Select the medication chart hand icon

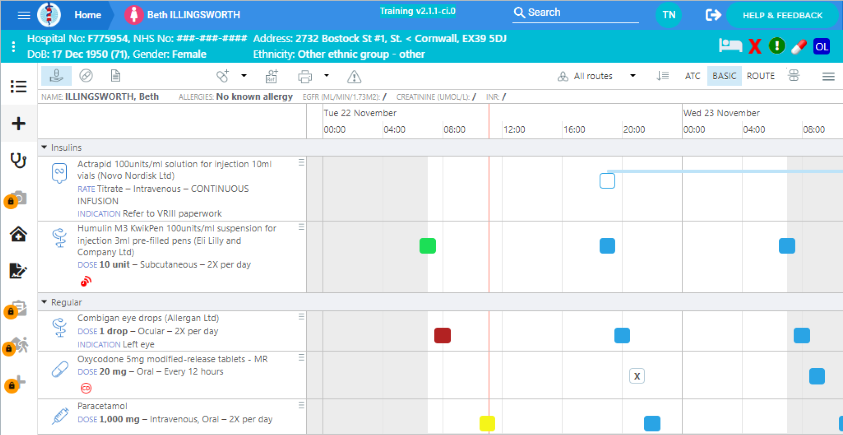point(56,76)
